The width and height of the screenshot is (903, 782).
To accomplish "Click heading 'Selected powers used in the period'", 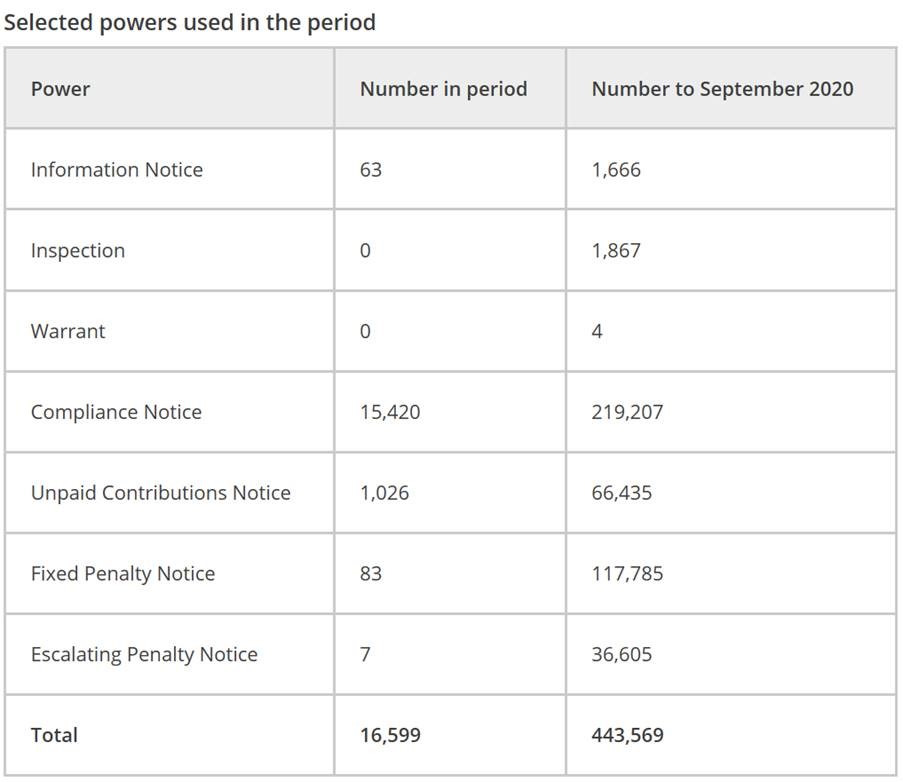I will [189, 22].
